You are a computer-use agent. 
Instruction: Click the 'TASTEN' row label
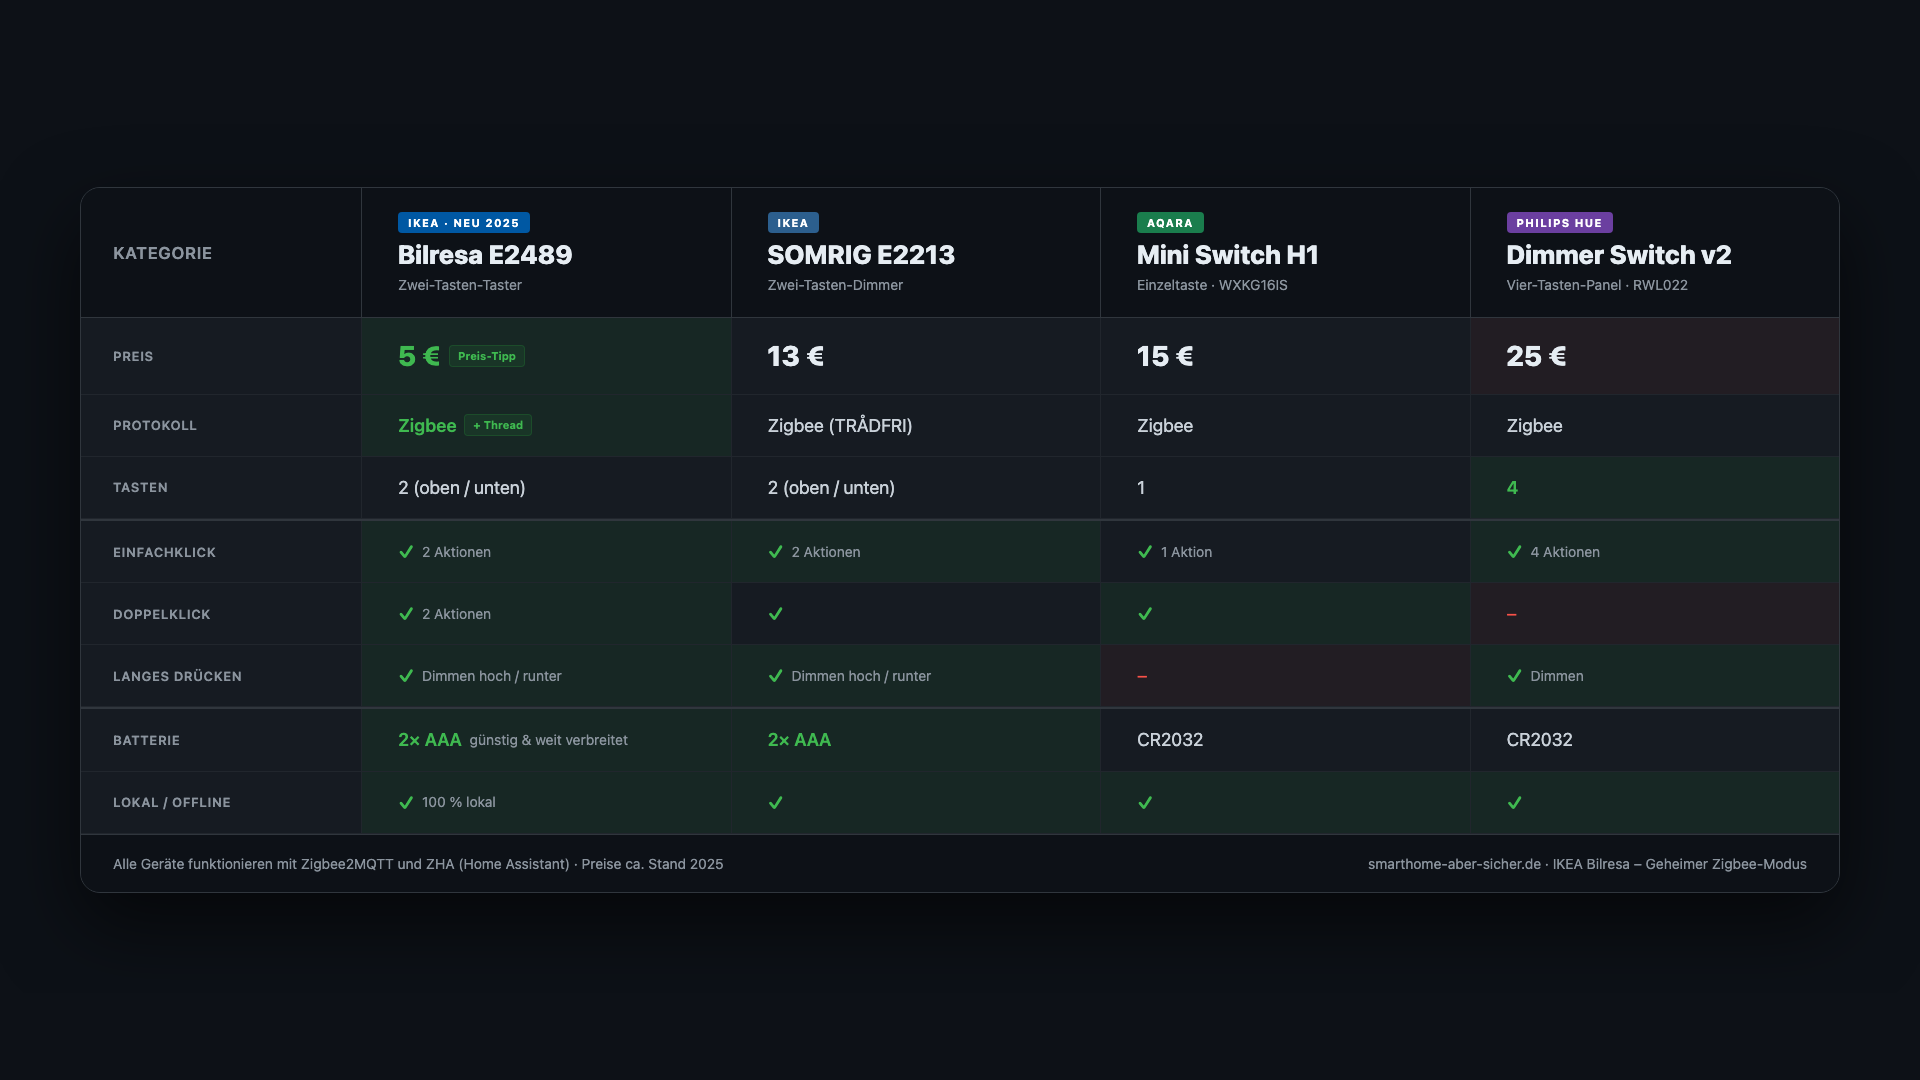[140, 487]
